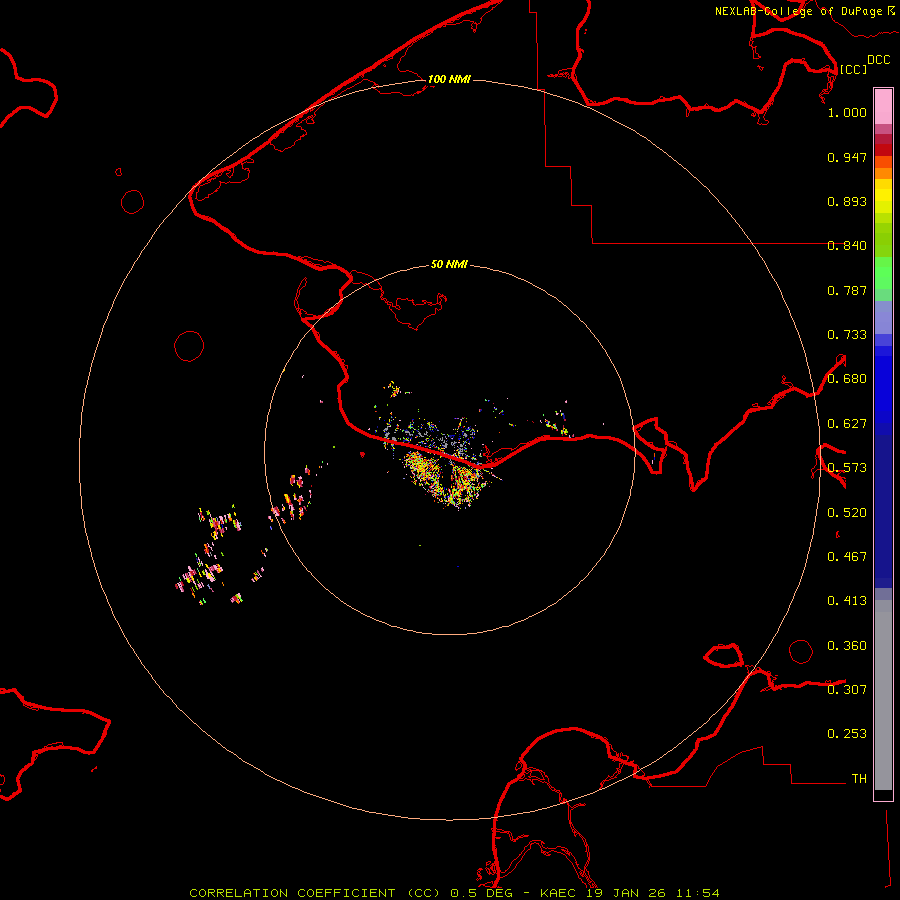Click the KAEC station identifier in footer
900x900 pixels.
coord(560,893)
